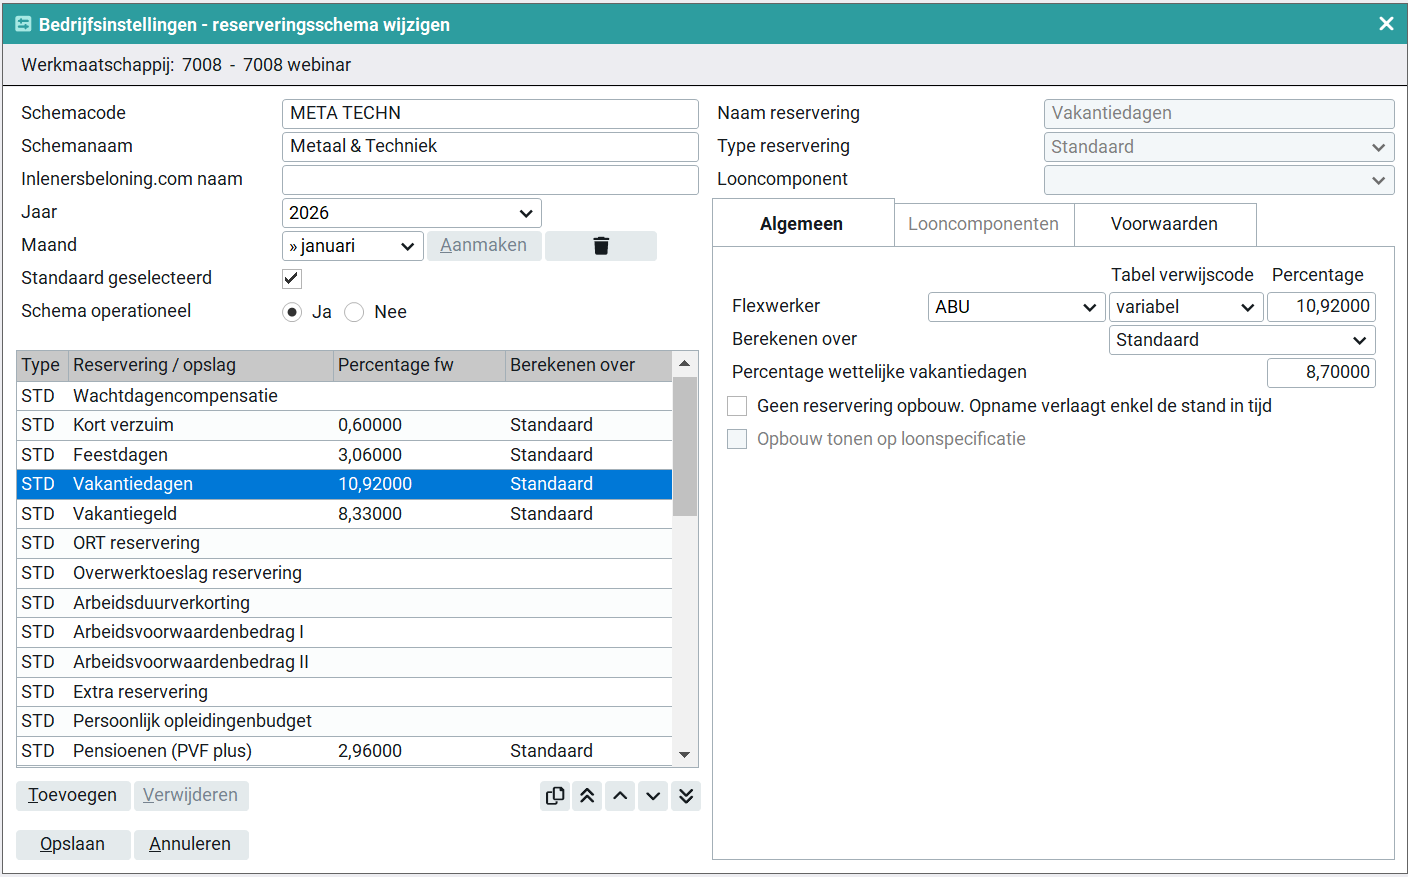The image size is (1408, 877).
Task: Move selected row down one position
Action: click(653, 796)
